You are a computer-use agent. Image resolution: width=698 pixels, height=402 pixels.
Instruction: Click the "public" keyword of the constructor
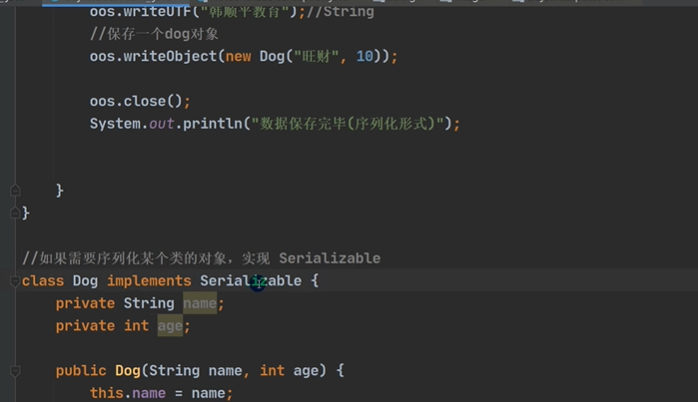click(x=81, y=370)
